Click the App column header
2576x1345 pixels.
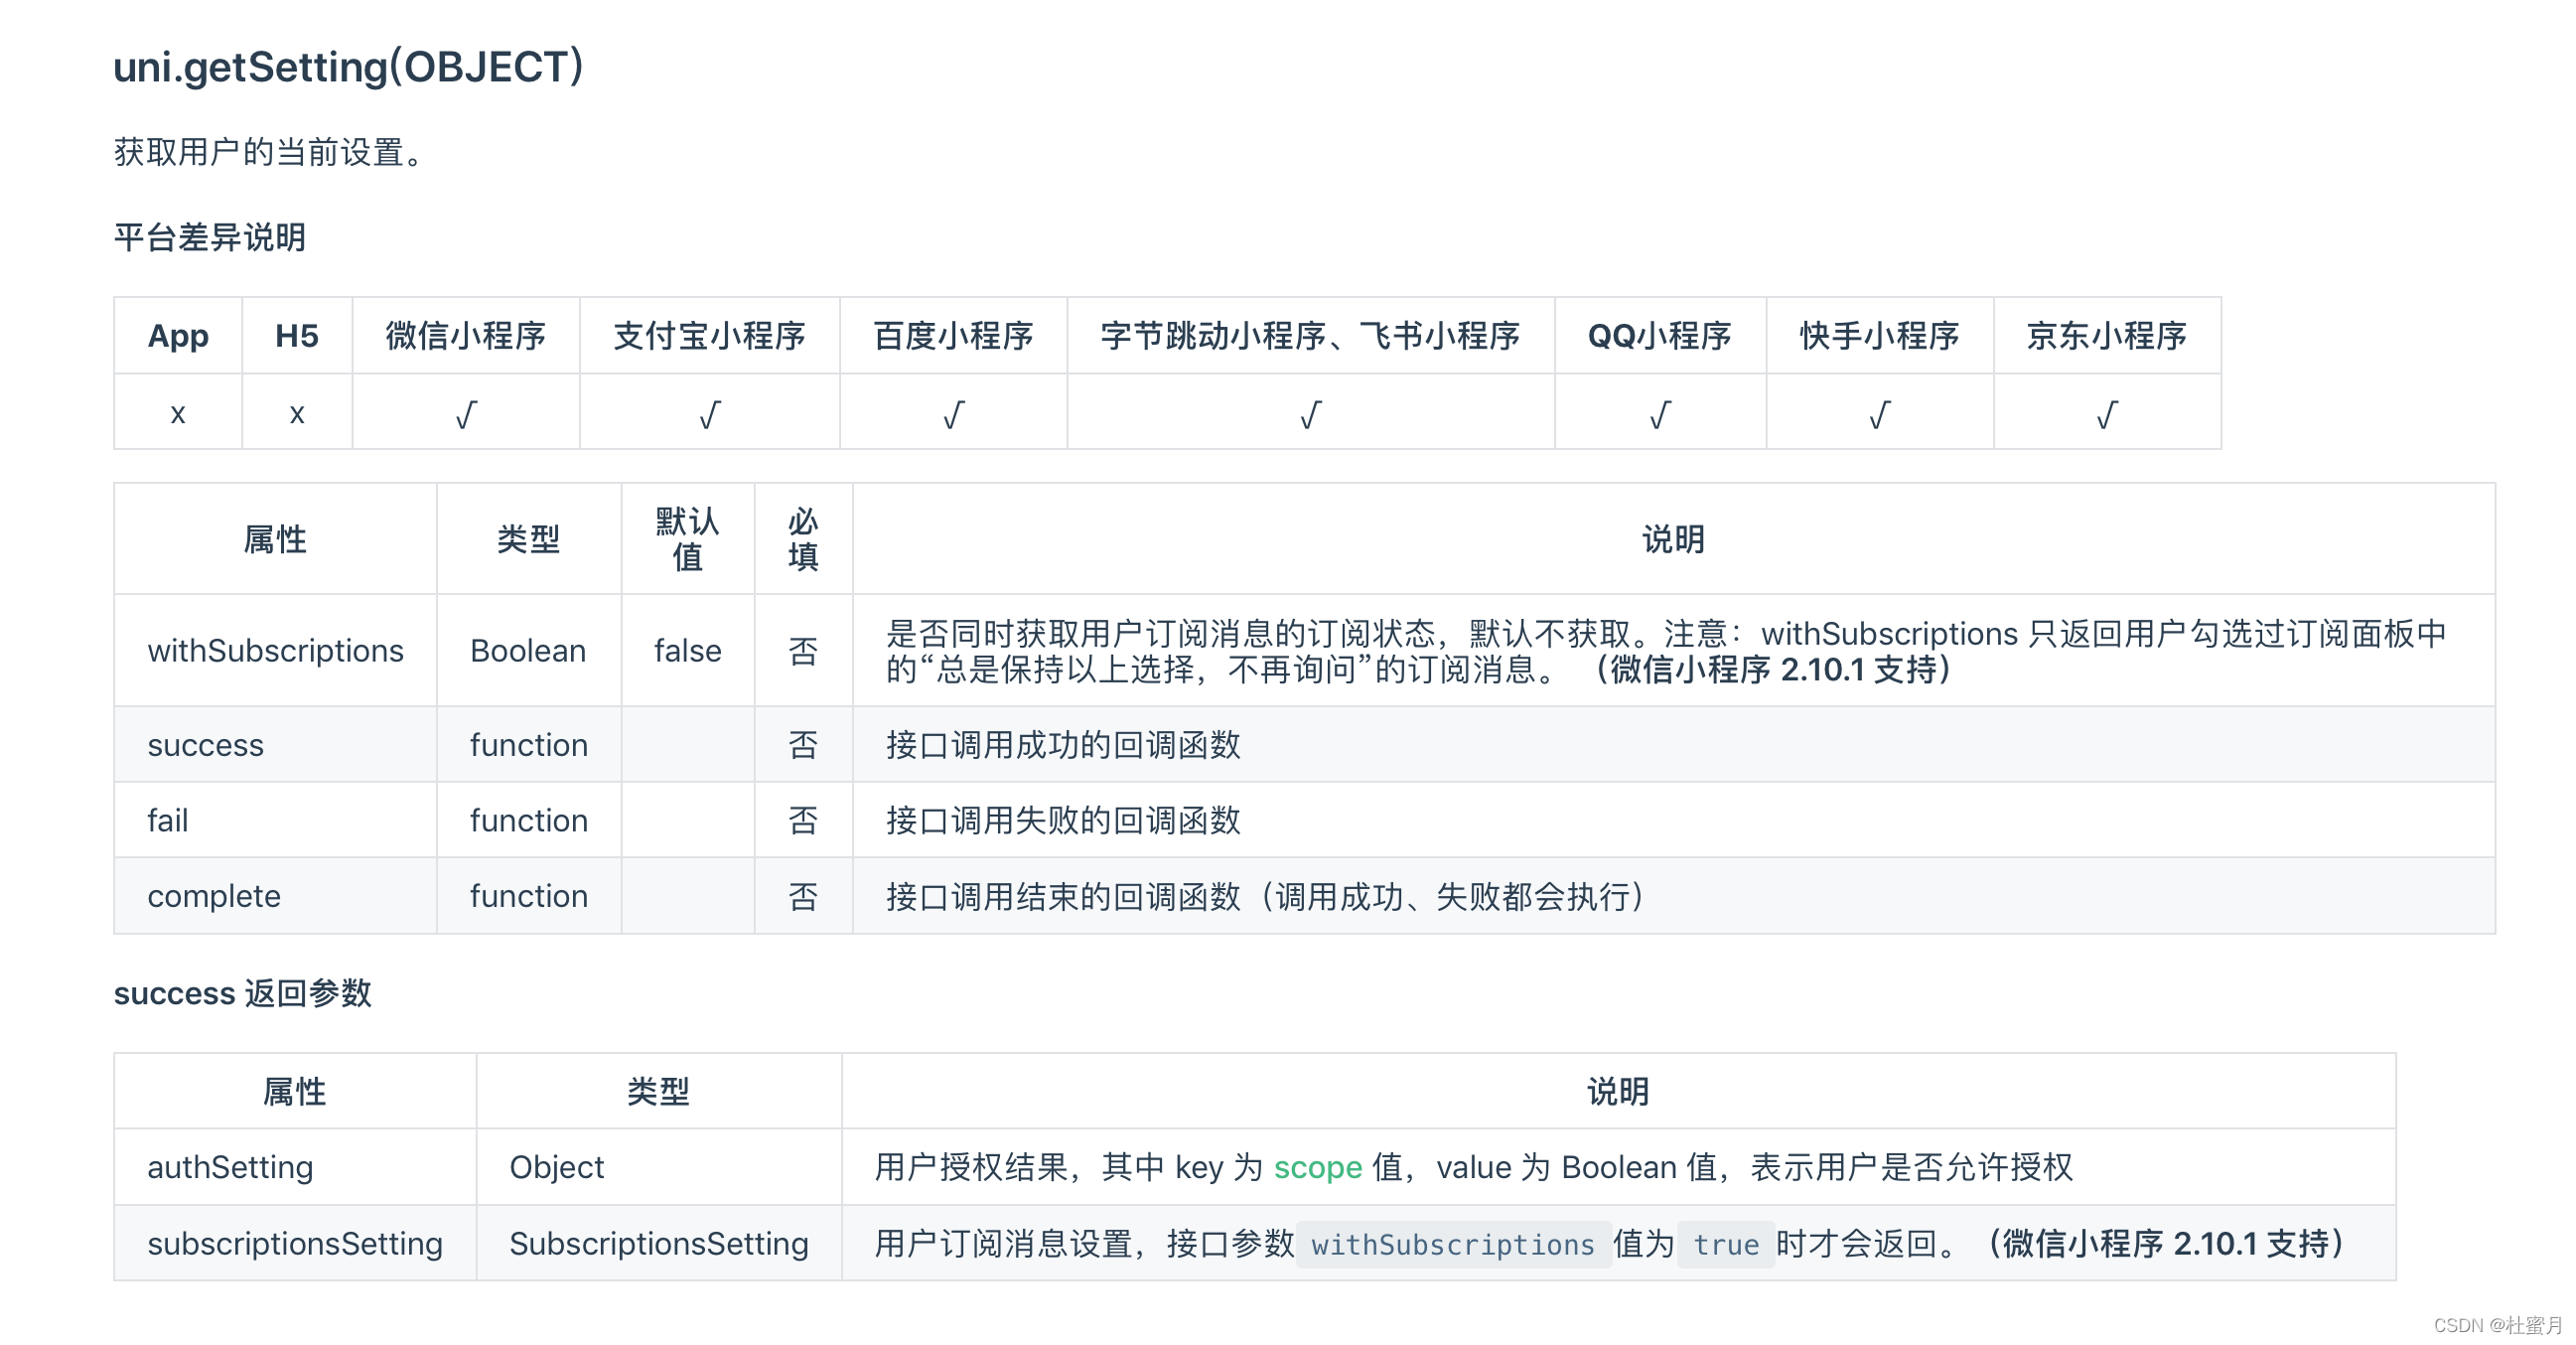178,336
